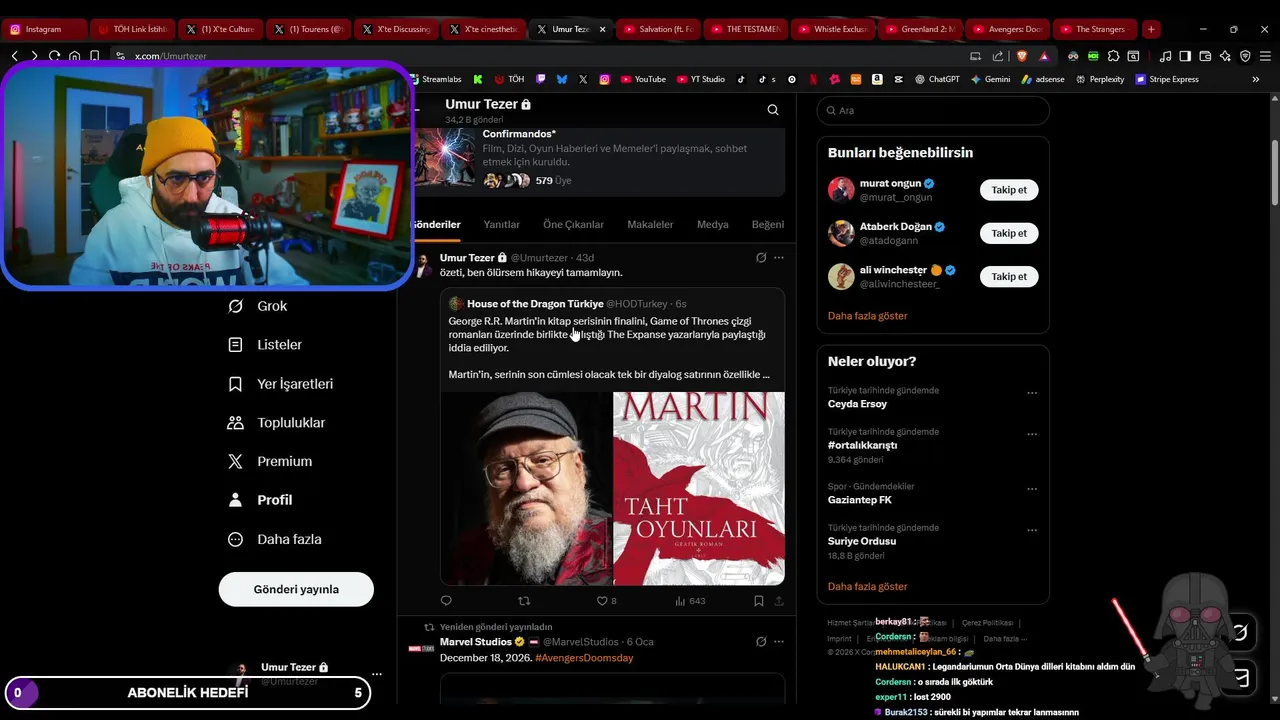Open House of the Dragon Türkiye quoted account

[x=535, y=304]
